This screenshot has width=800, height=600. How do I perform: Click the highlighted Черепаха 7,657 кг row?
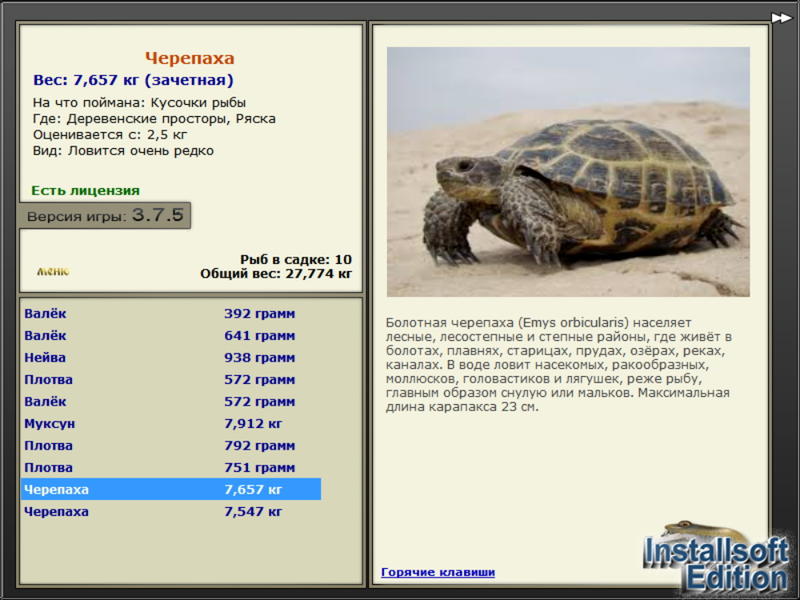tap(171, 489)
